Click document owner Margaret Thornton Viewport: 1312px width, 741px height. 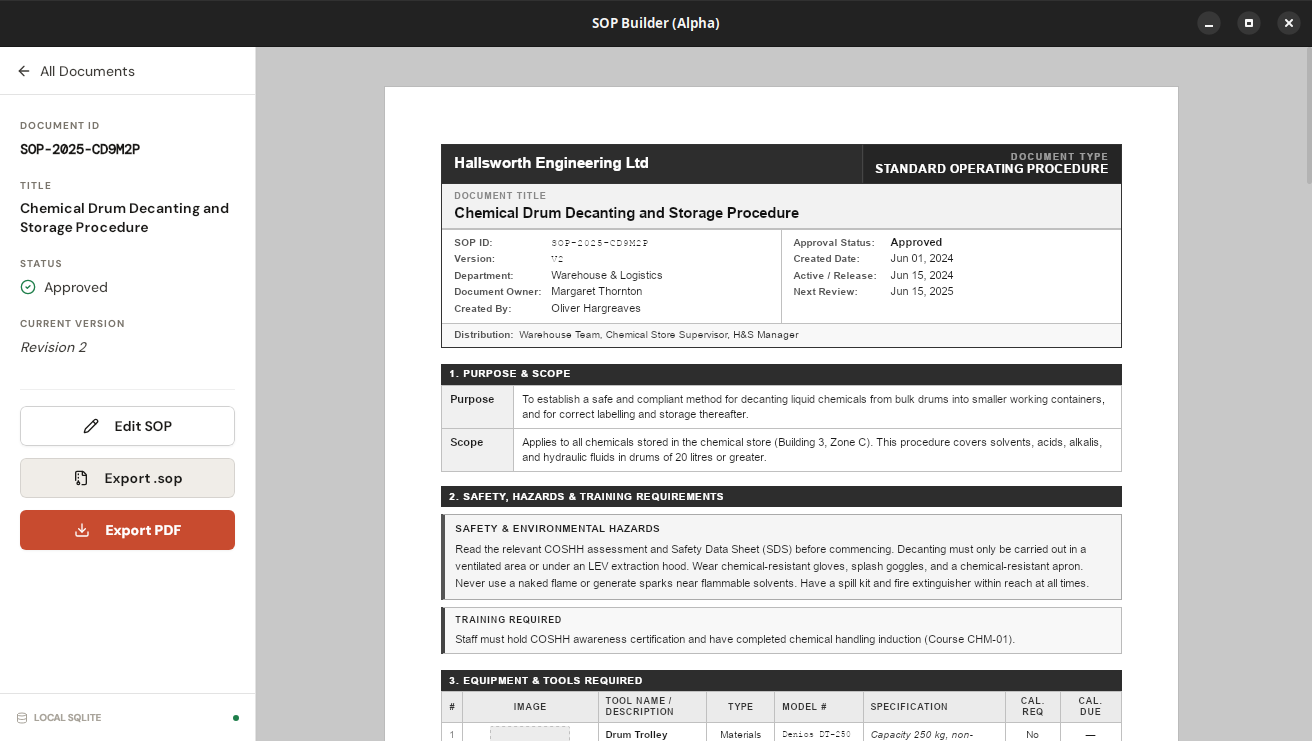point(596,292)
